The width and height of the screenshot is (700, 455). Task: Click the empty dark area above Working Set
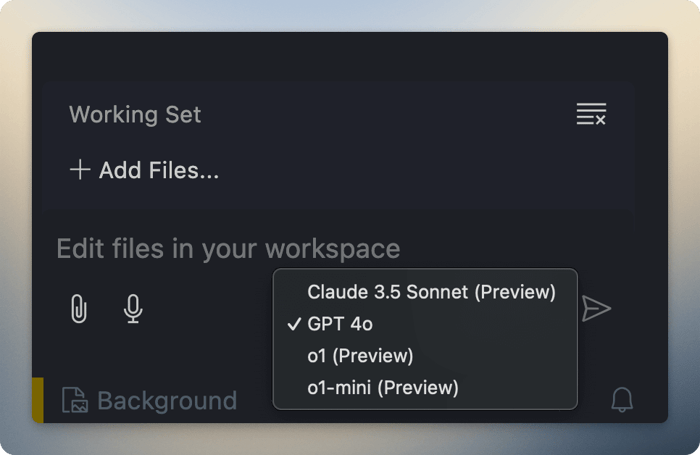click(350, 56)
